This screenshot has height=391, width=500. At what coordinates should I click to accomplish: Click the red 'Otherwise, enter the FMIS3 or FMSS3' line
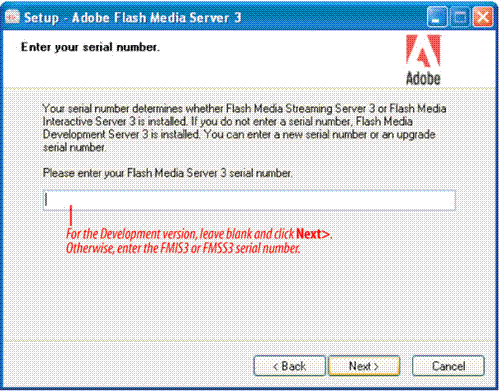pos(183,249)
